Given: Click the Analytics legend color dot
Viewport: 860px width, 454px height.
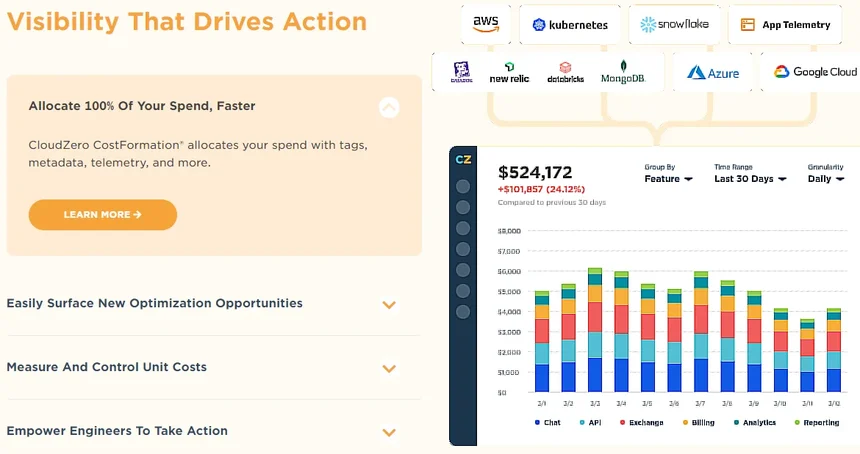Looking at the screenshot, I should click(x=736, y=423).
